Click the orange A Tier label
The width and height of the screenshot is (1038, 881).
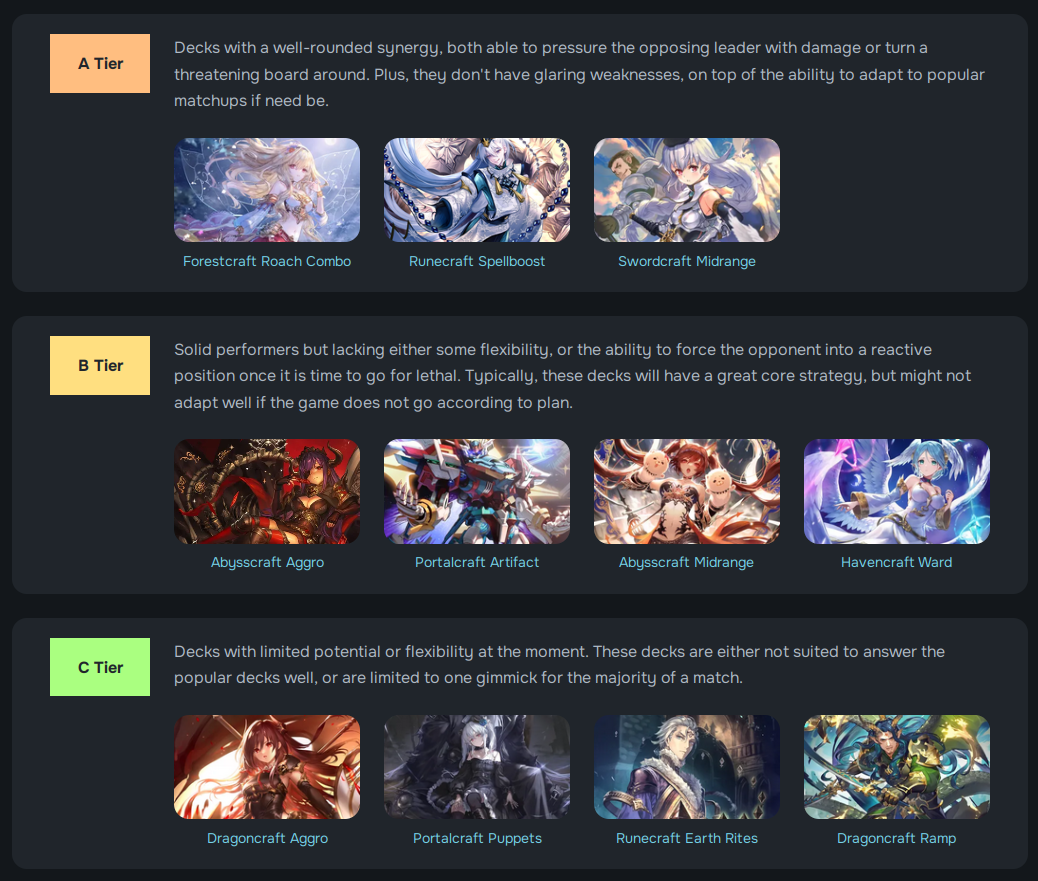pyautogui.click(x=100, y=64)
